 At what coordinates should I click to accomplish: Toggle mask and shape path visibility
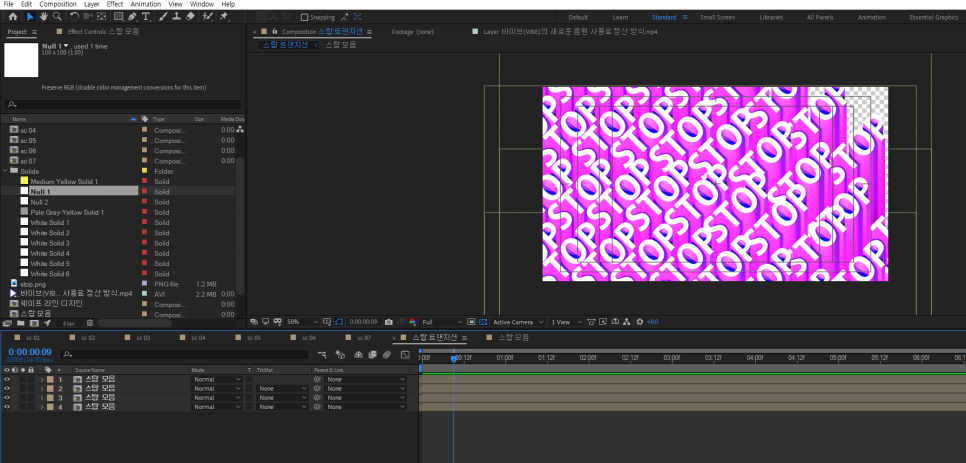pyautogui.click(x=339, y=322)
